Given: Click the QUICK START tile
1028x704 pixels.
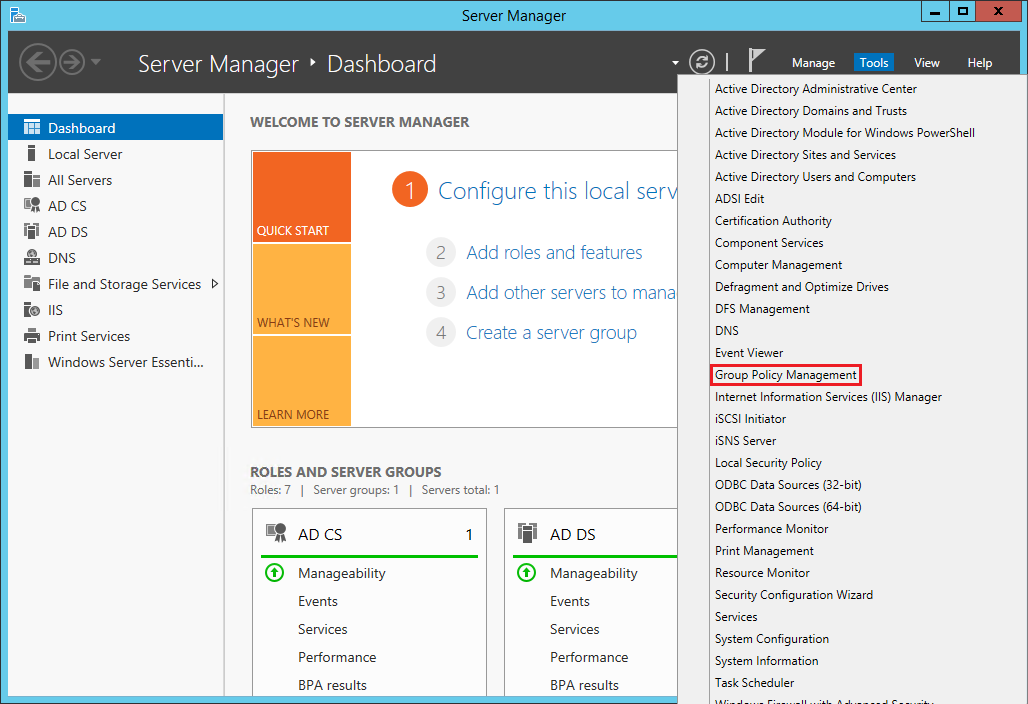Looking at the screenshot, I should coord(302,197).
